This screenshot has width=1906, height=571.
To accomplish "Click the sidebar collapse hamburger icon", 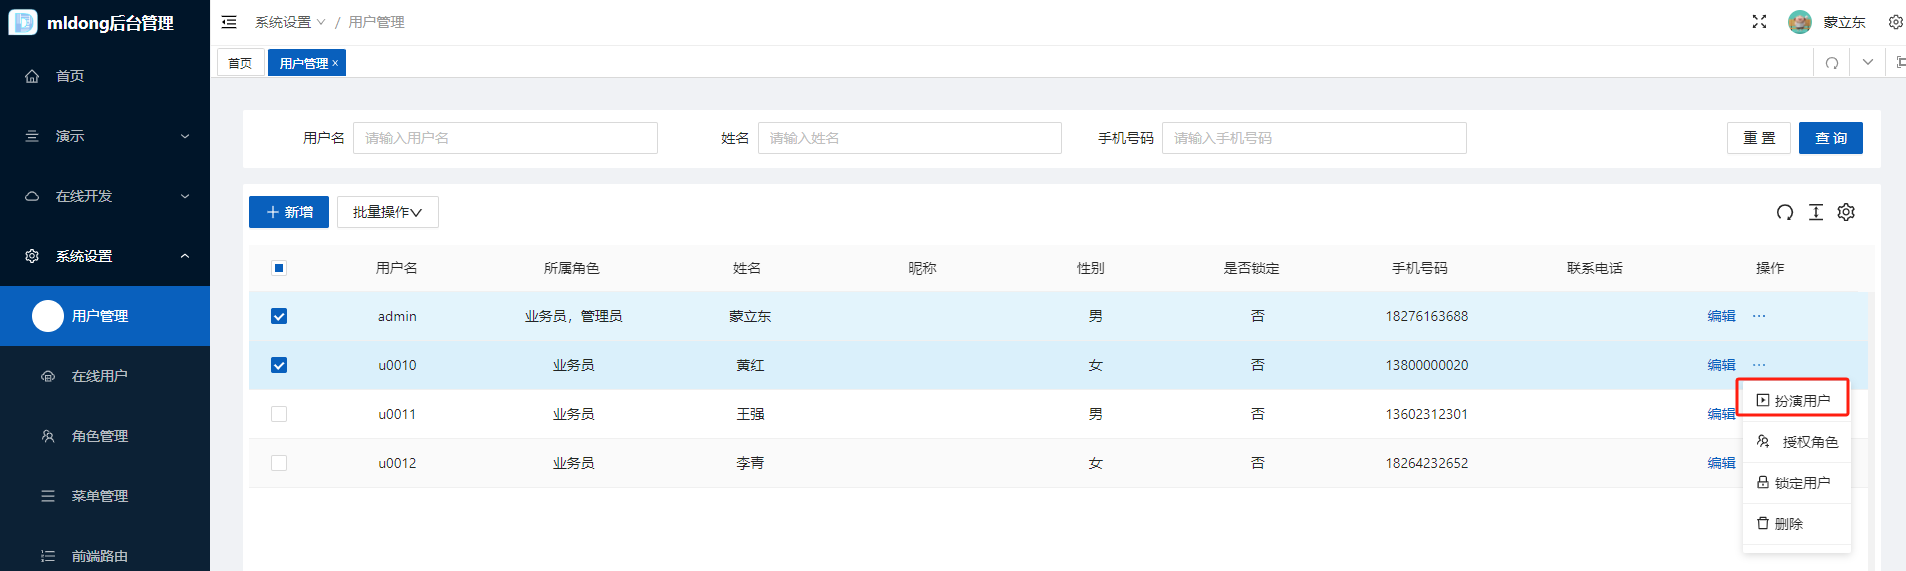I will pos(229,22).
